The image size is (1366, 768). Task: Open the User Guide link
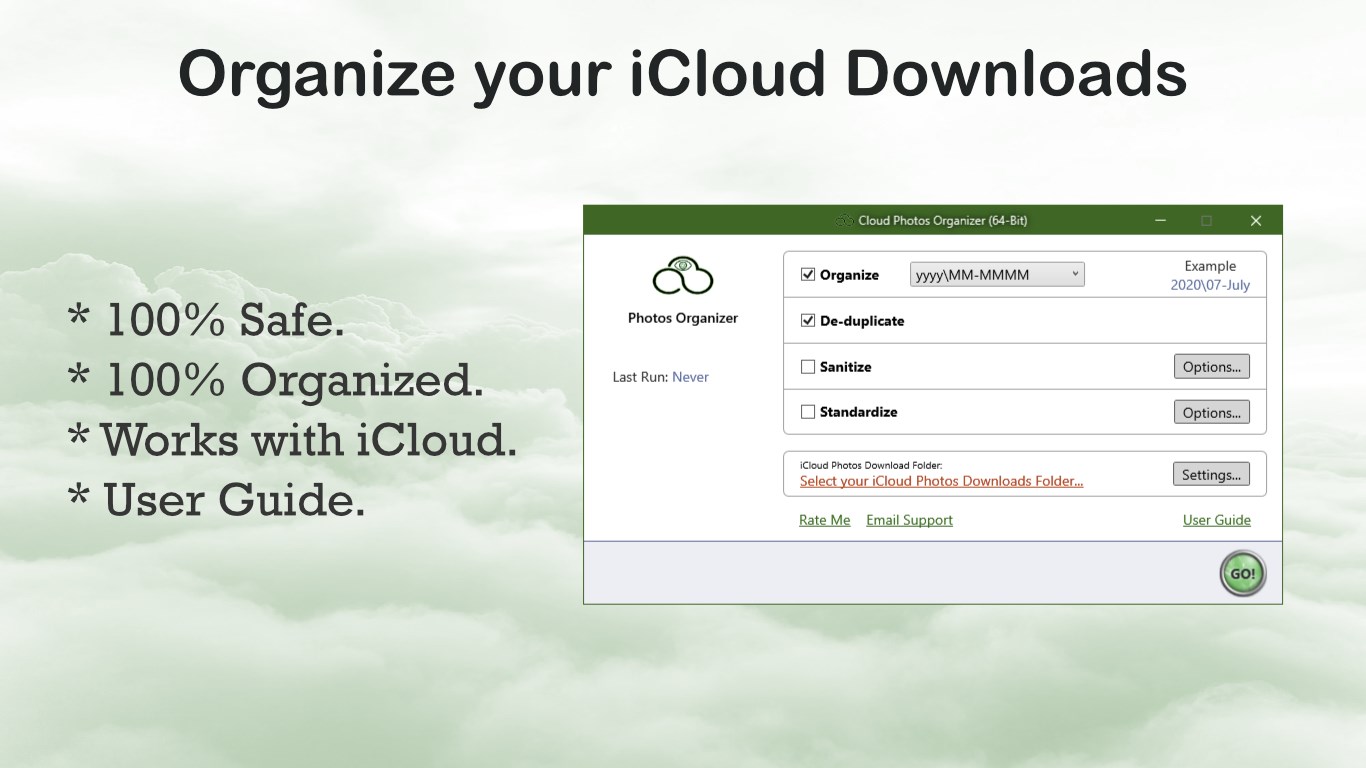click(1217, 520)
